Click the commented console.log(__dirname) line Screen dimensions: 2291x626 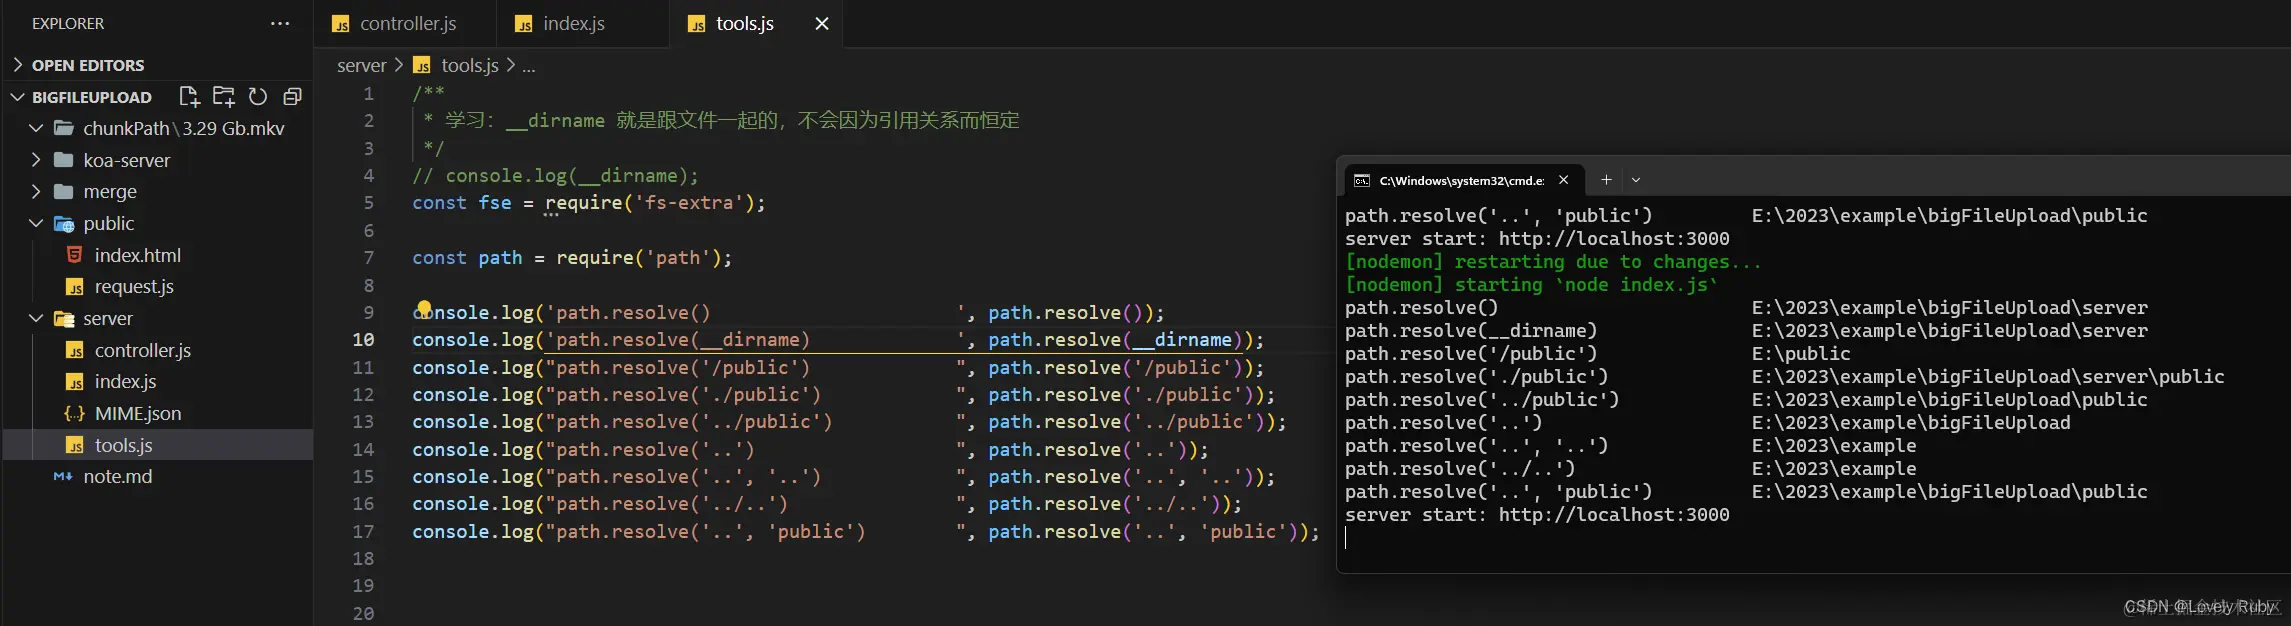555,176
